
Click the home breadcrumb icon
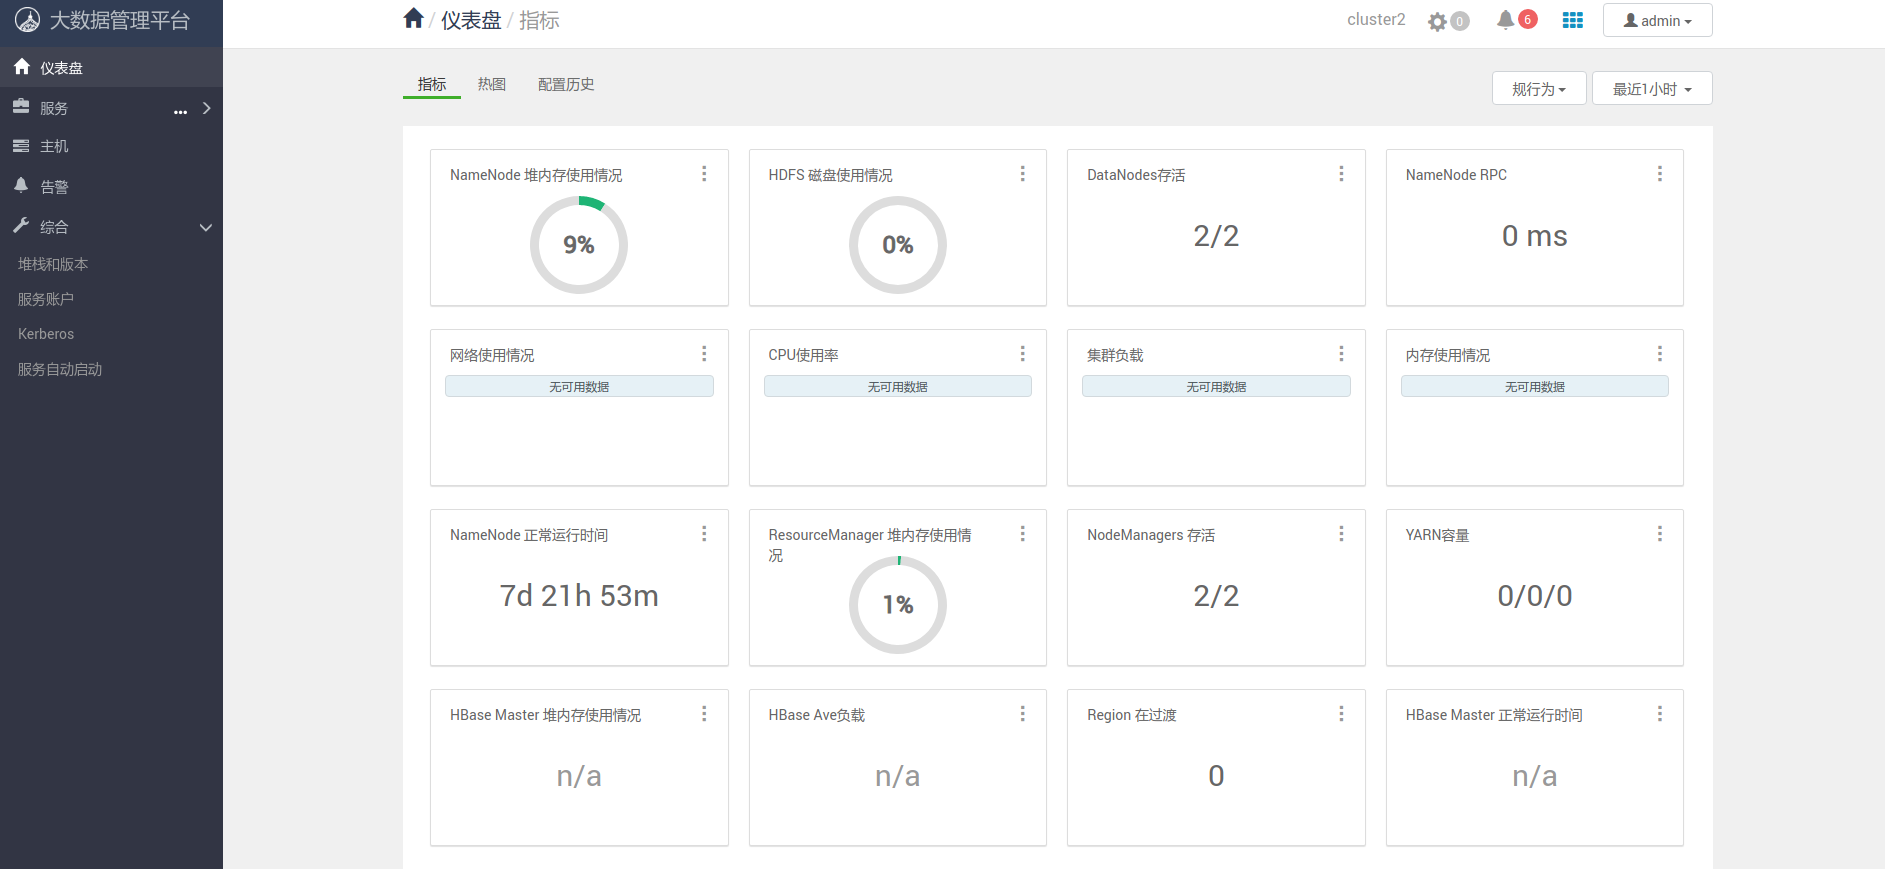pyautogui.click(x=413, y=18)
